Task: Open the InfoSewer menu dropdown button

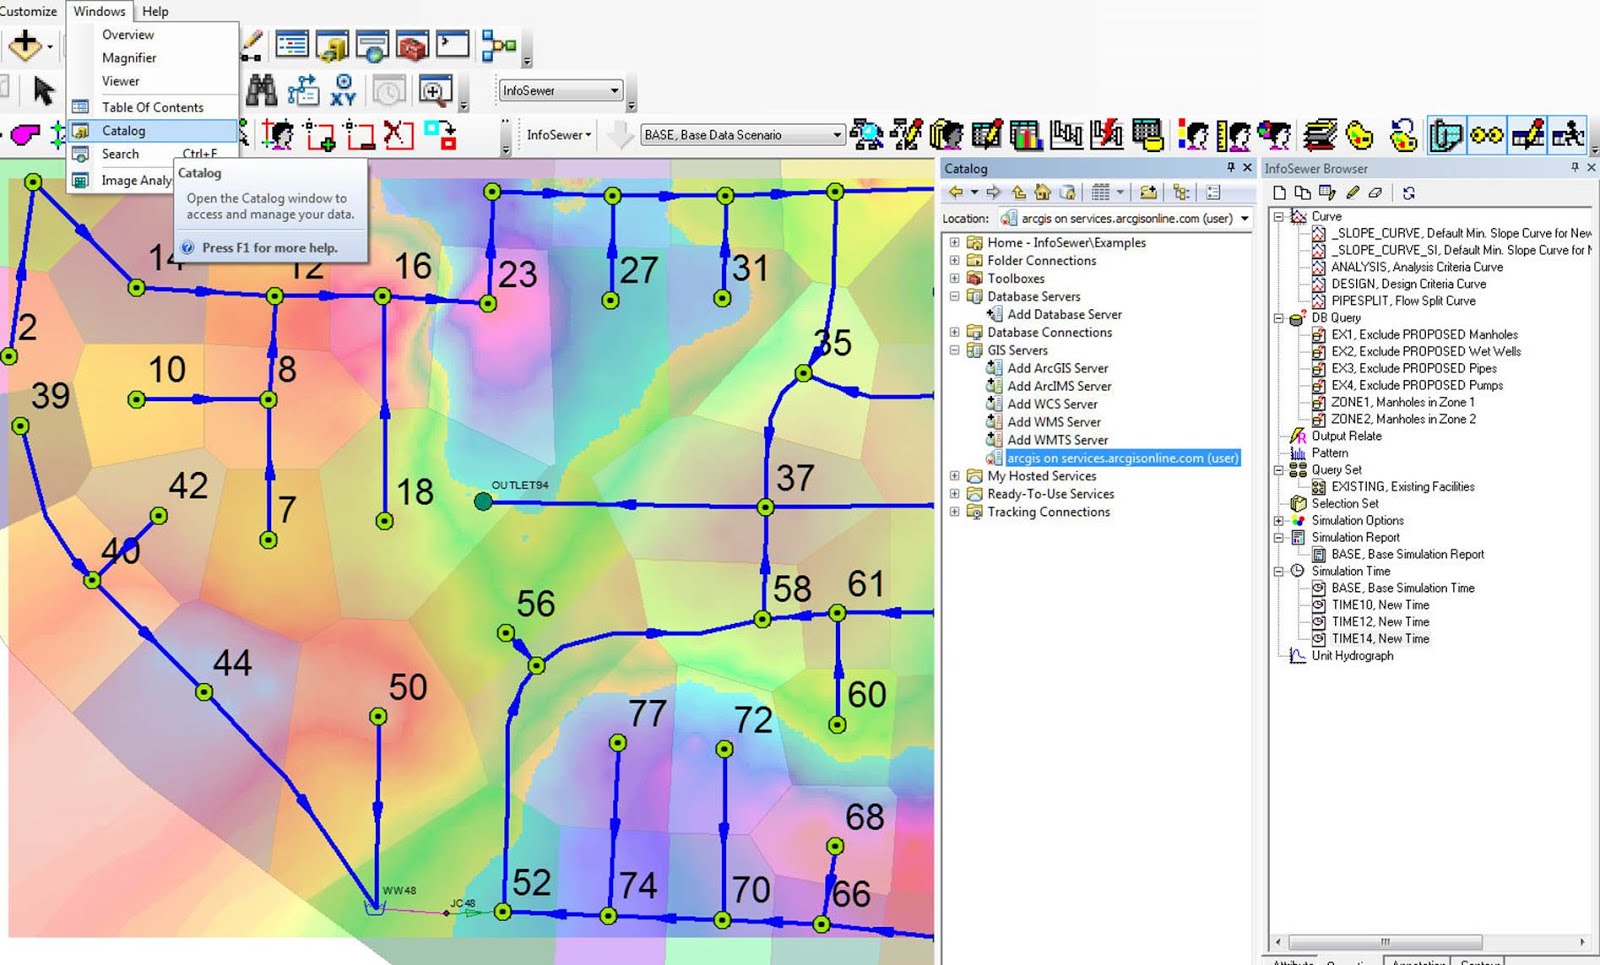Action: point(559,134)
